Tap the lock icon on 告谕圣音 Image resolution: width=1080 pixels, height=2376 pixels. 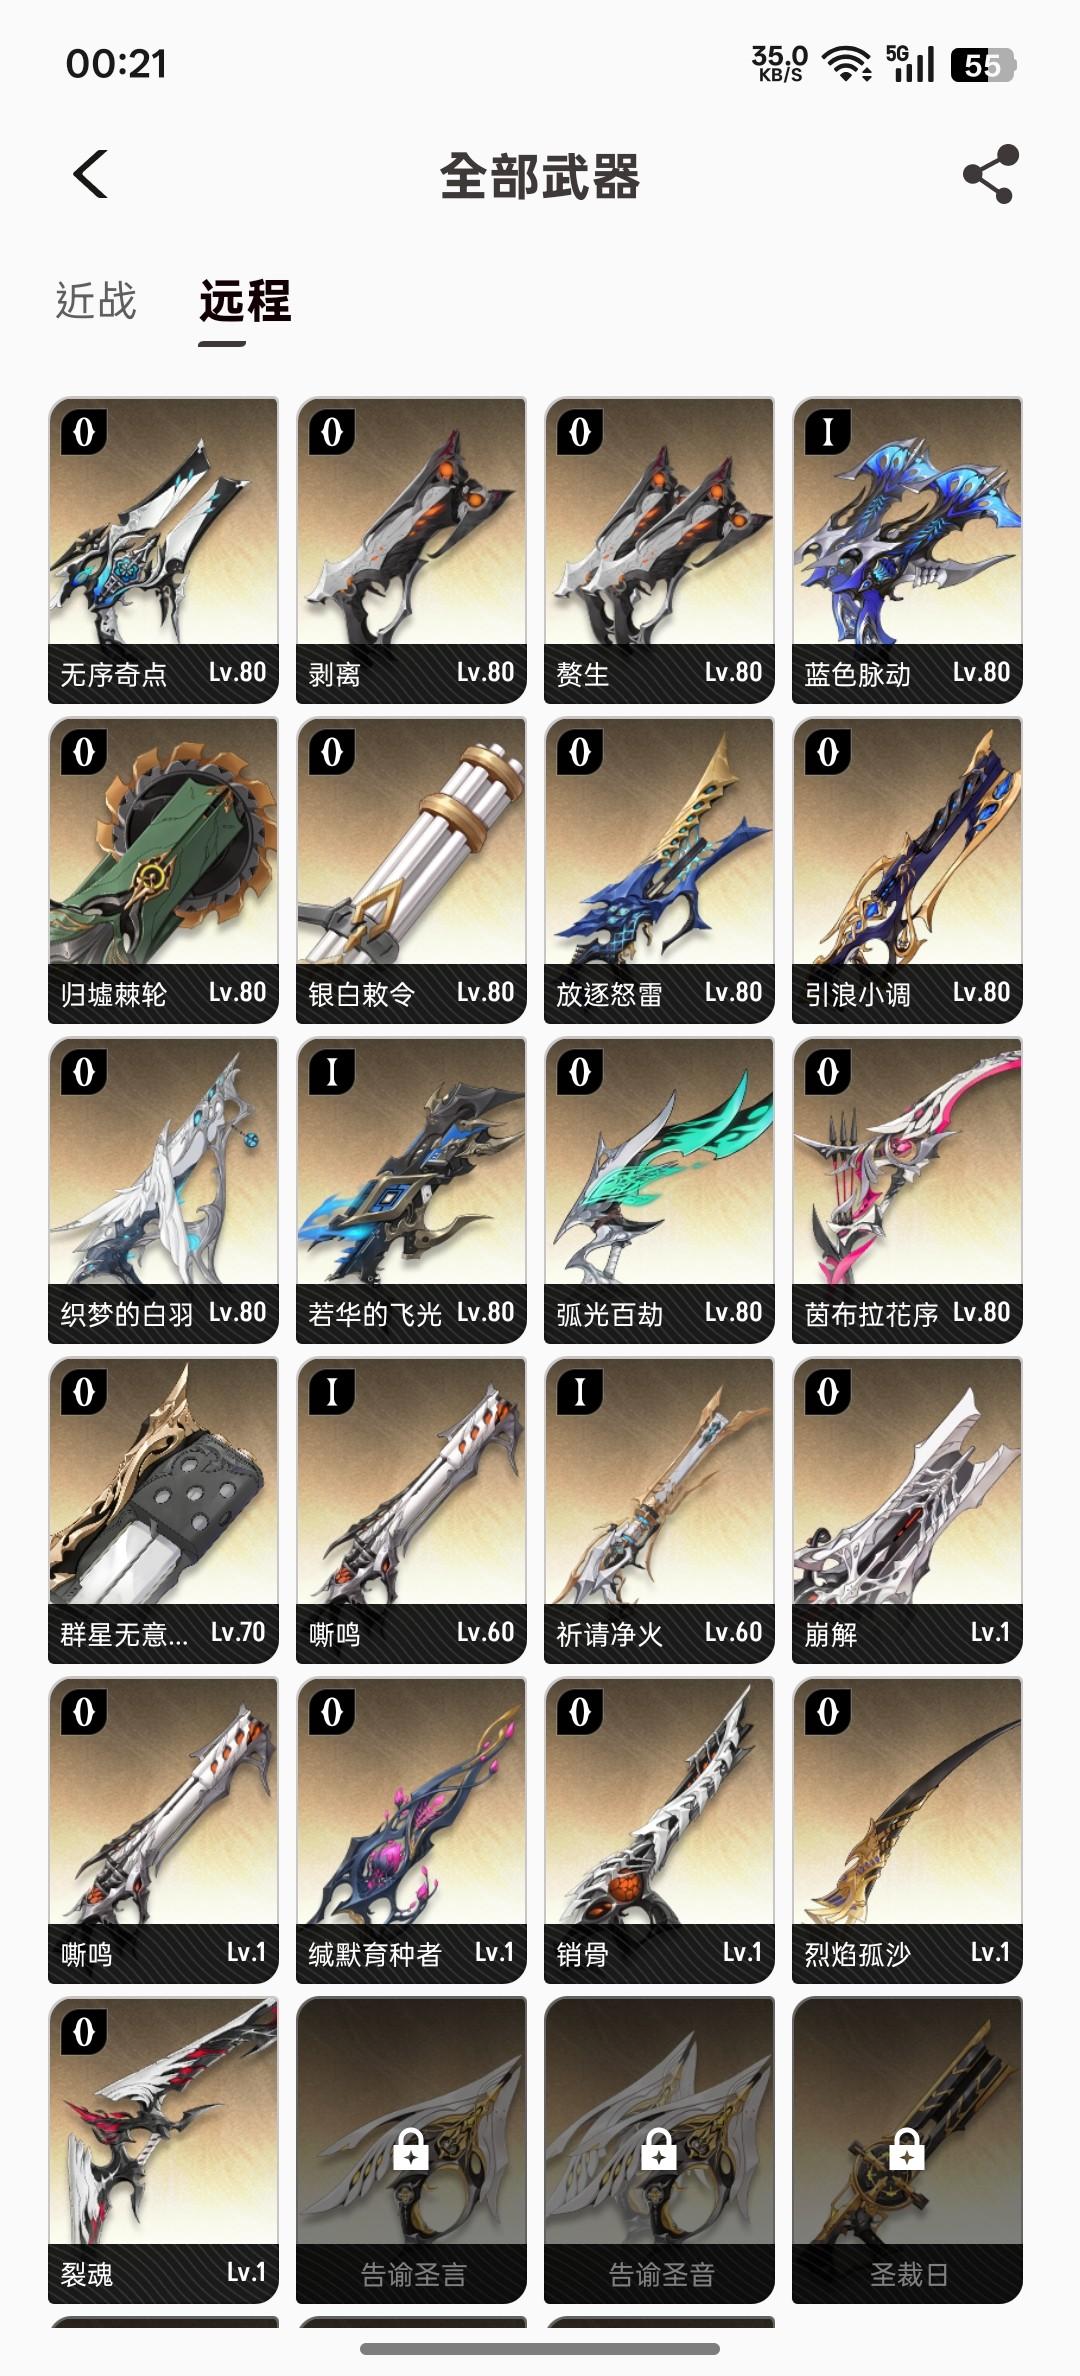point(659,2148)
